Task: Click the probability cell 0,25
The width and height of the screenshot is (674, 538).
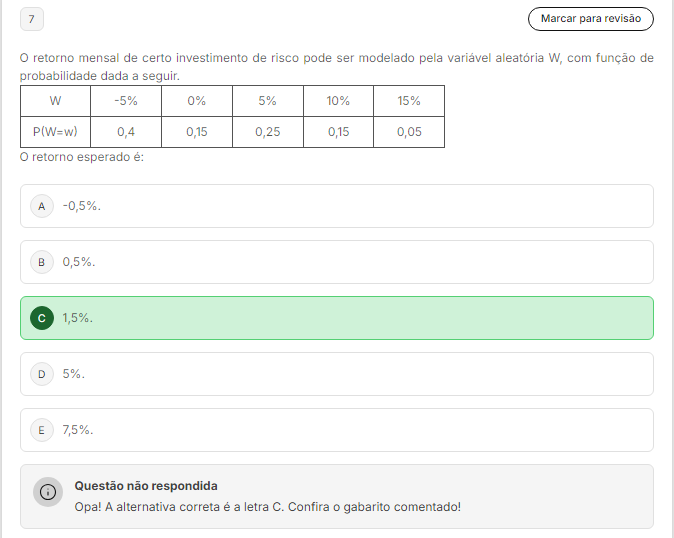Action: tap(267, 132)
